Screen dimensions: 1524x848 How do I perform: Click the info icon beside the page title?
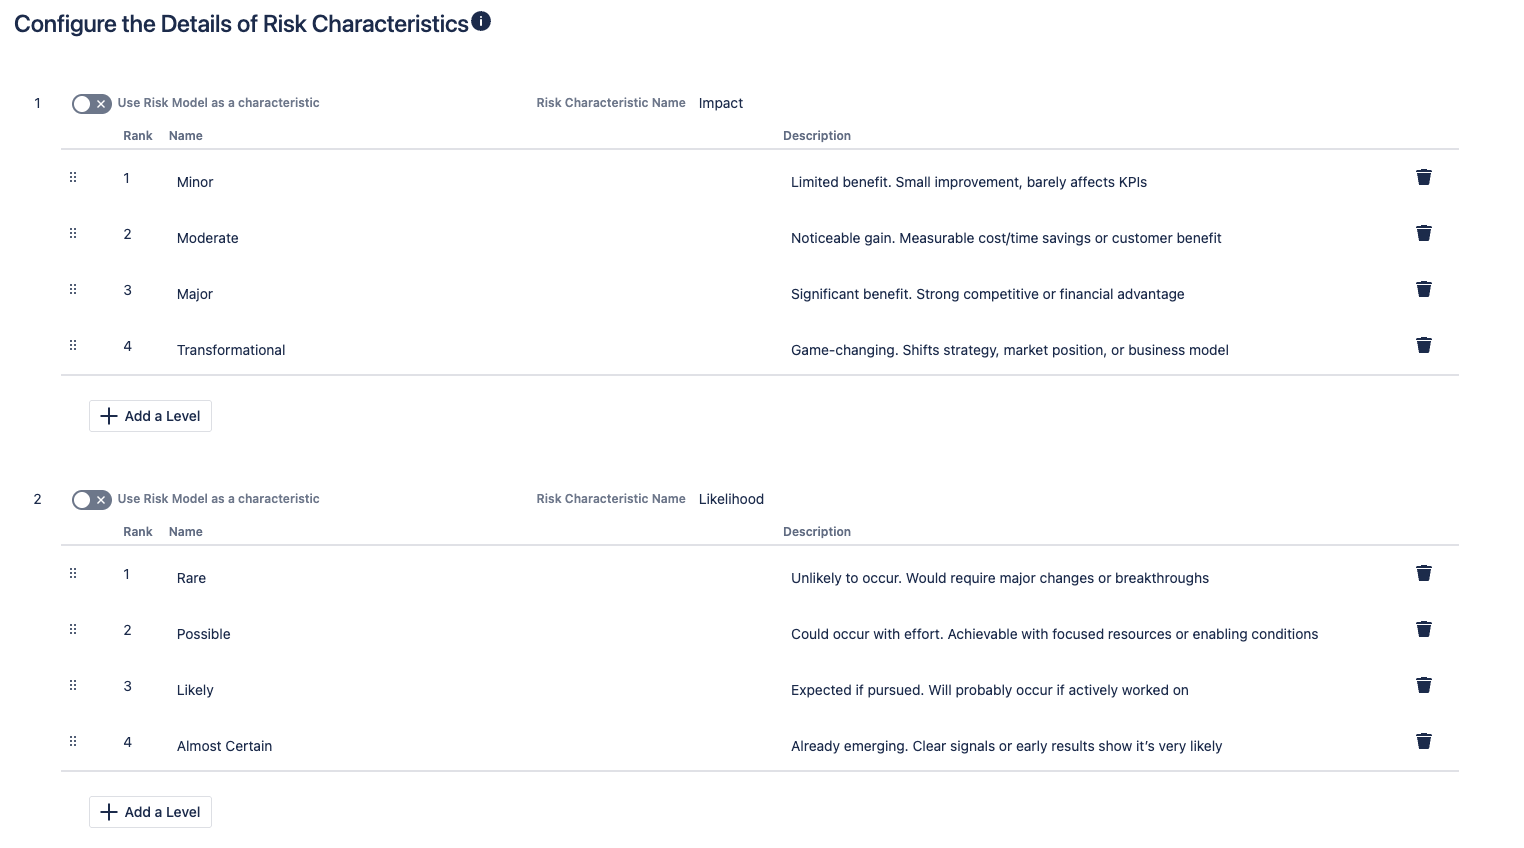(x=481, y=21)
